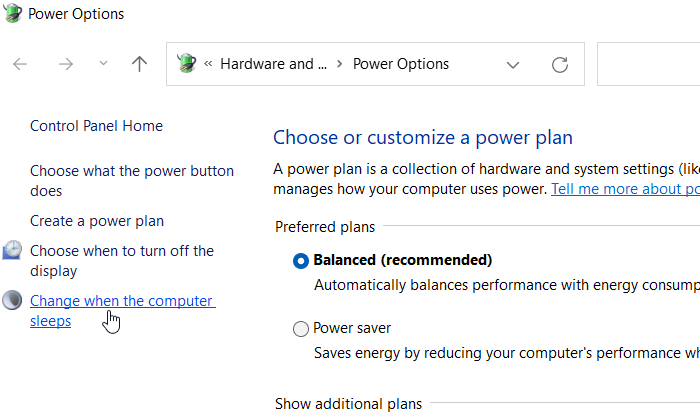Open Control Panel Home link
700x415 pixels.
pos(96,126)
